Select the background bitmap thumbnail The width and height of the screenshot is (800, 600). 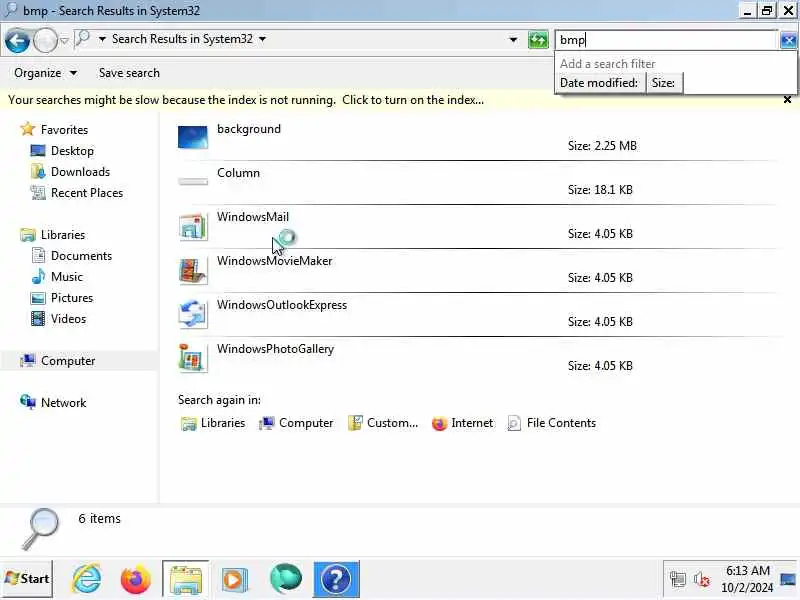click(193, 137)
